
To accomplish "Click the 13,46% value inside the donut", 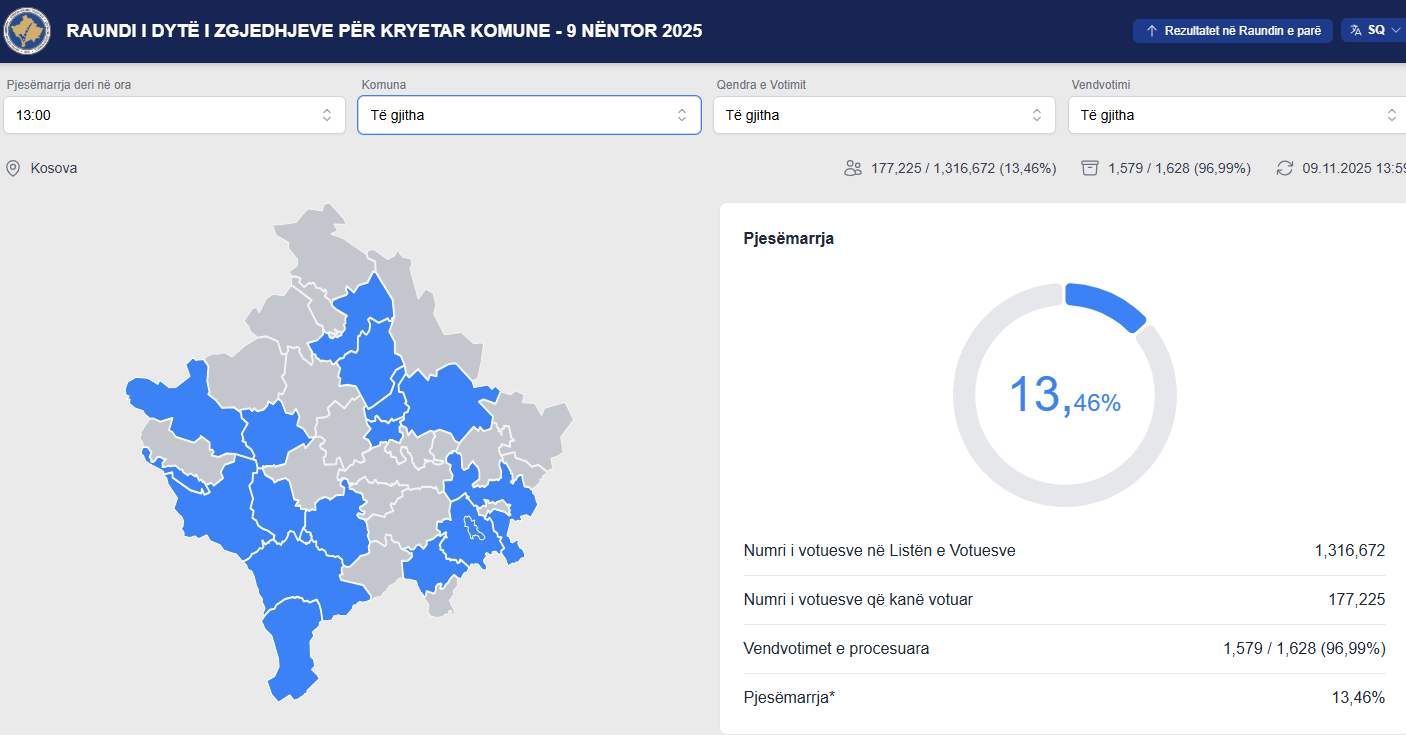I will [1064, 395].
